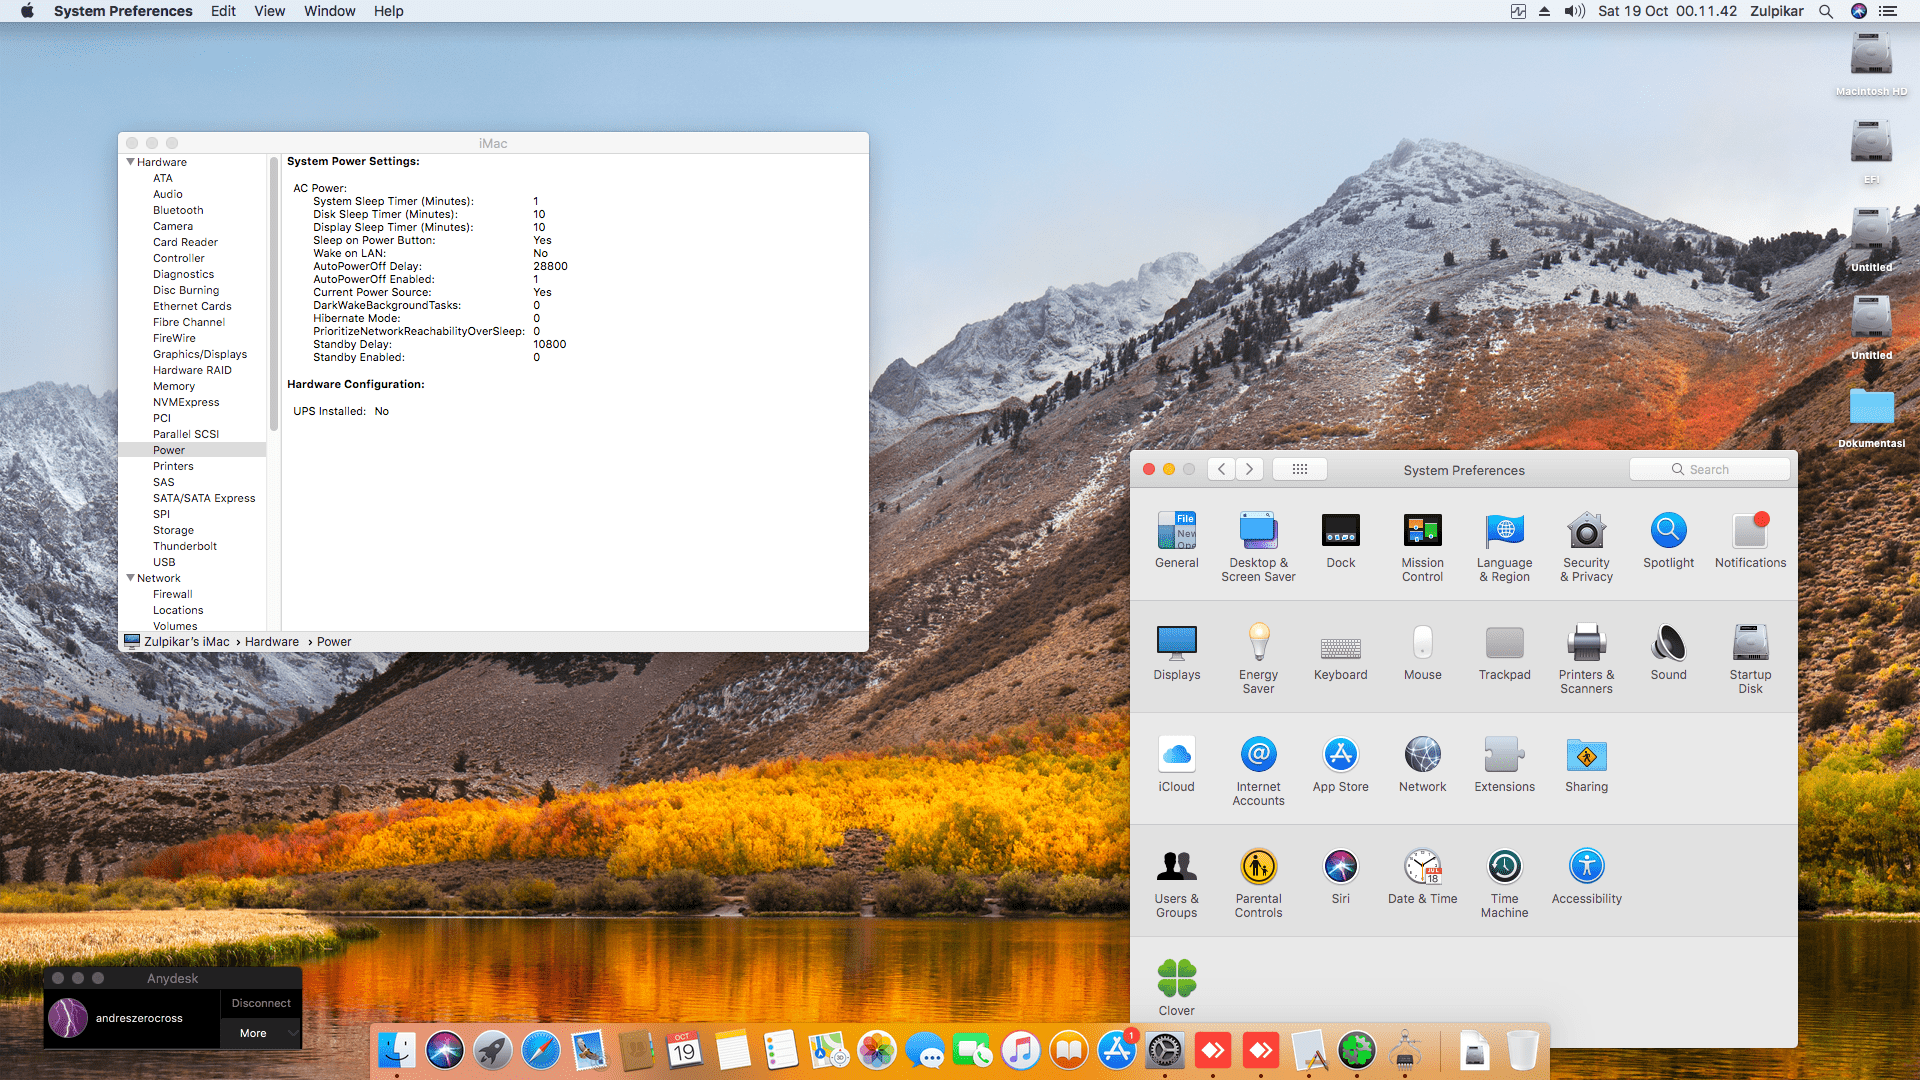Click Disconnect in the AnyDesk window
The height and width of the screenshot is (1080, 1920).
[260, 1002]
